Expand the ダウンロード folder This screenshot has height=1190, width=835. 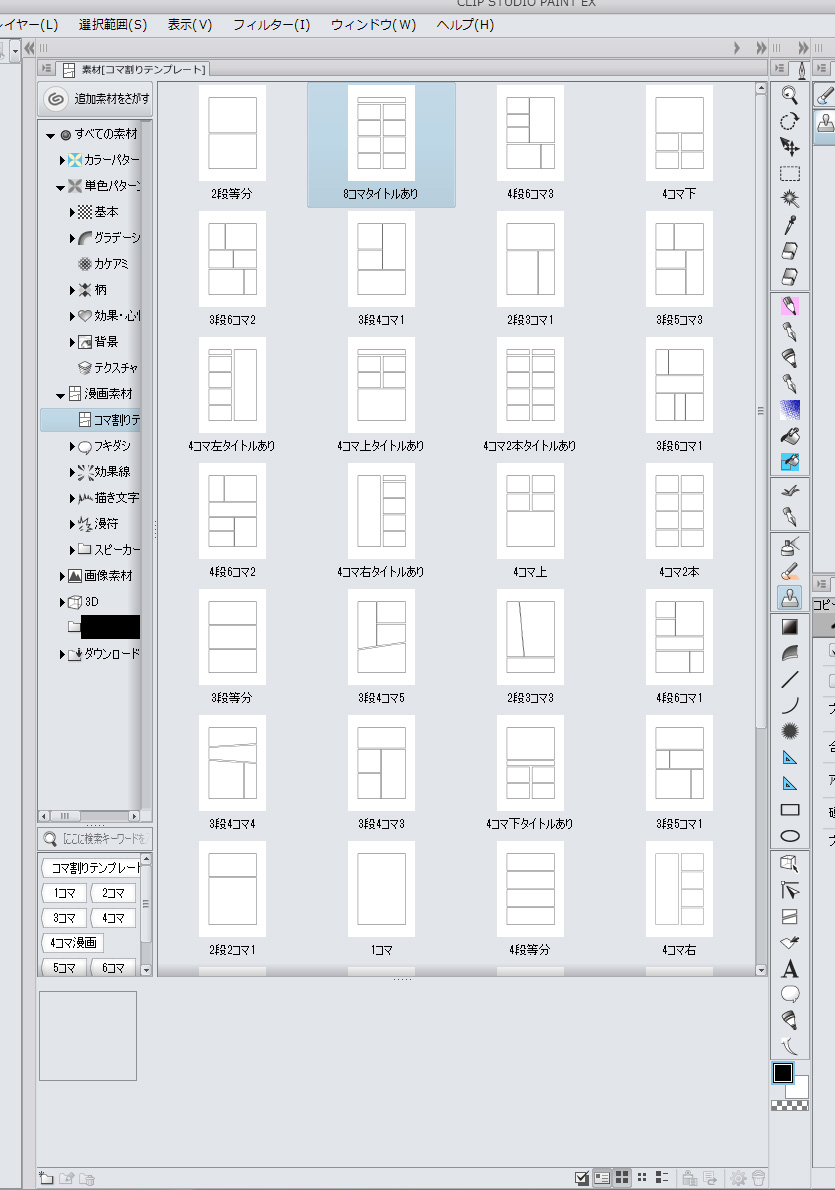click(62, 655)
